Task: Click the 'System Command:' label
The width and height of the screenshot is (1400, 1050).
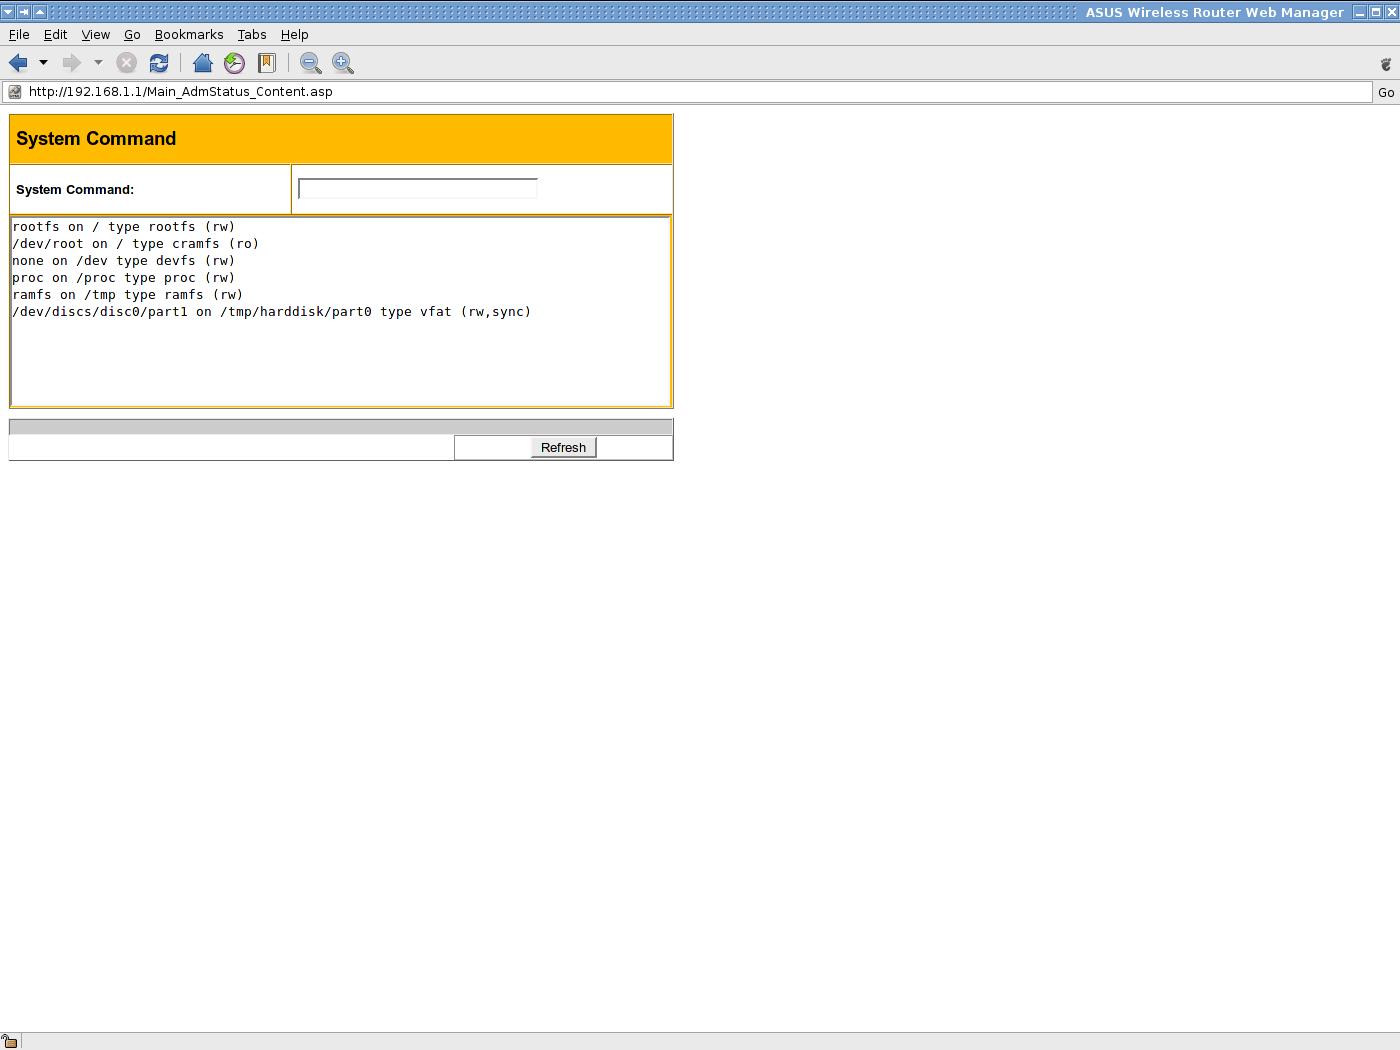Action: (75, 190)
